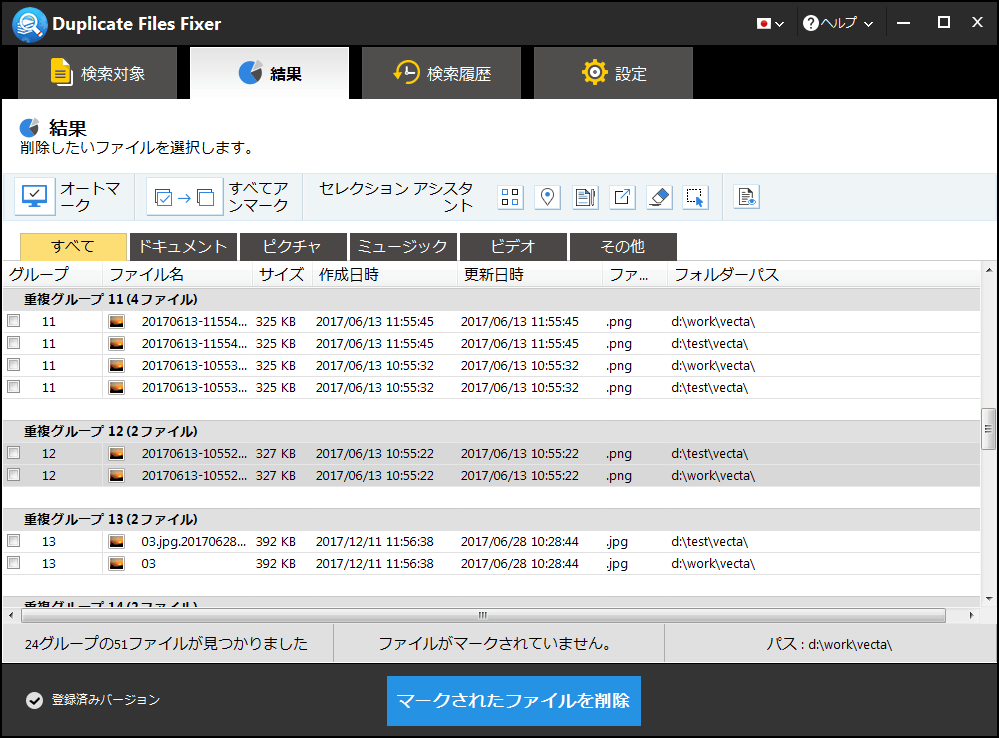This screenshot has width=999, height=738.
Task: Click 重複グループ 11 (4ファイル) header
Action: (491, 299)
